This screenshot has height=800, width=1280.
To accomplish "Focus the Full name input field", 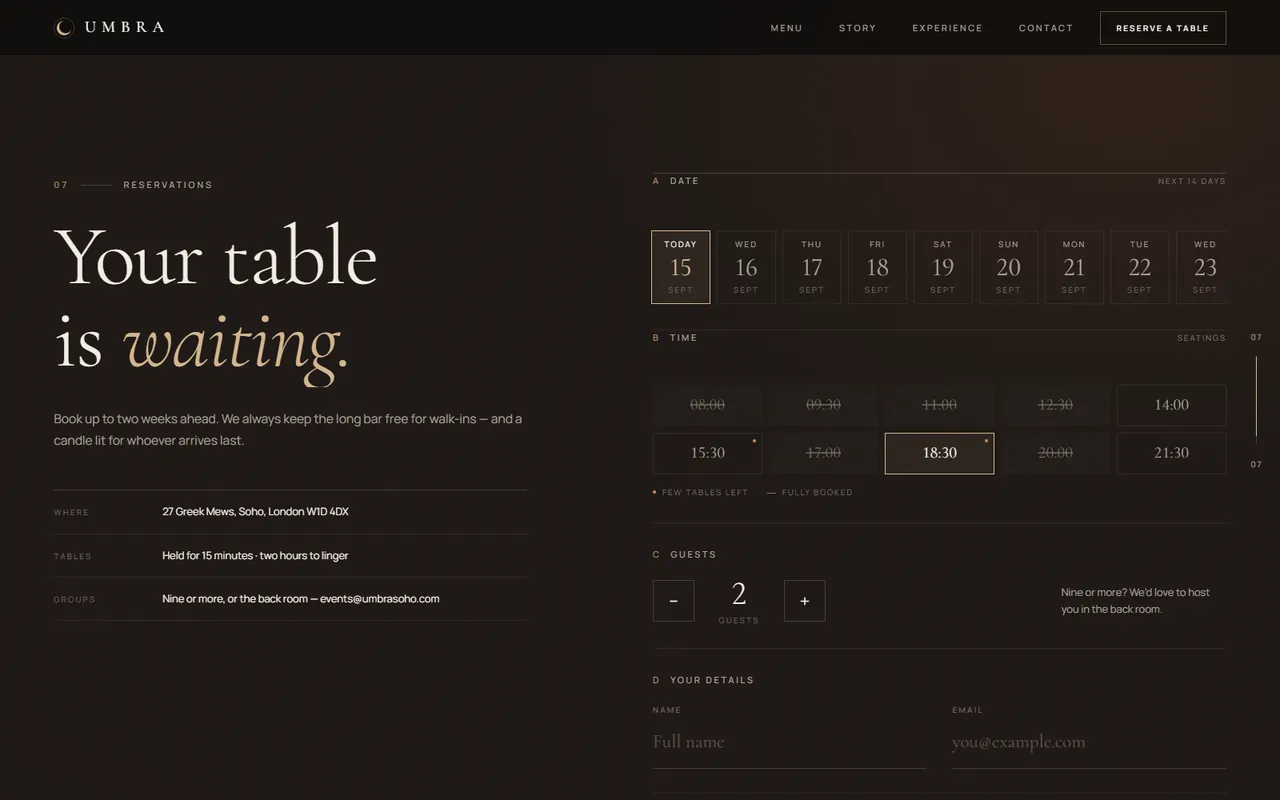I will pyautogui.click(x=789, y=743).
